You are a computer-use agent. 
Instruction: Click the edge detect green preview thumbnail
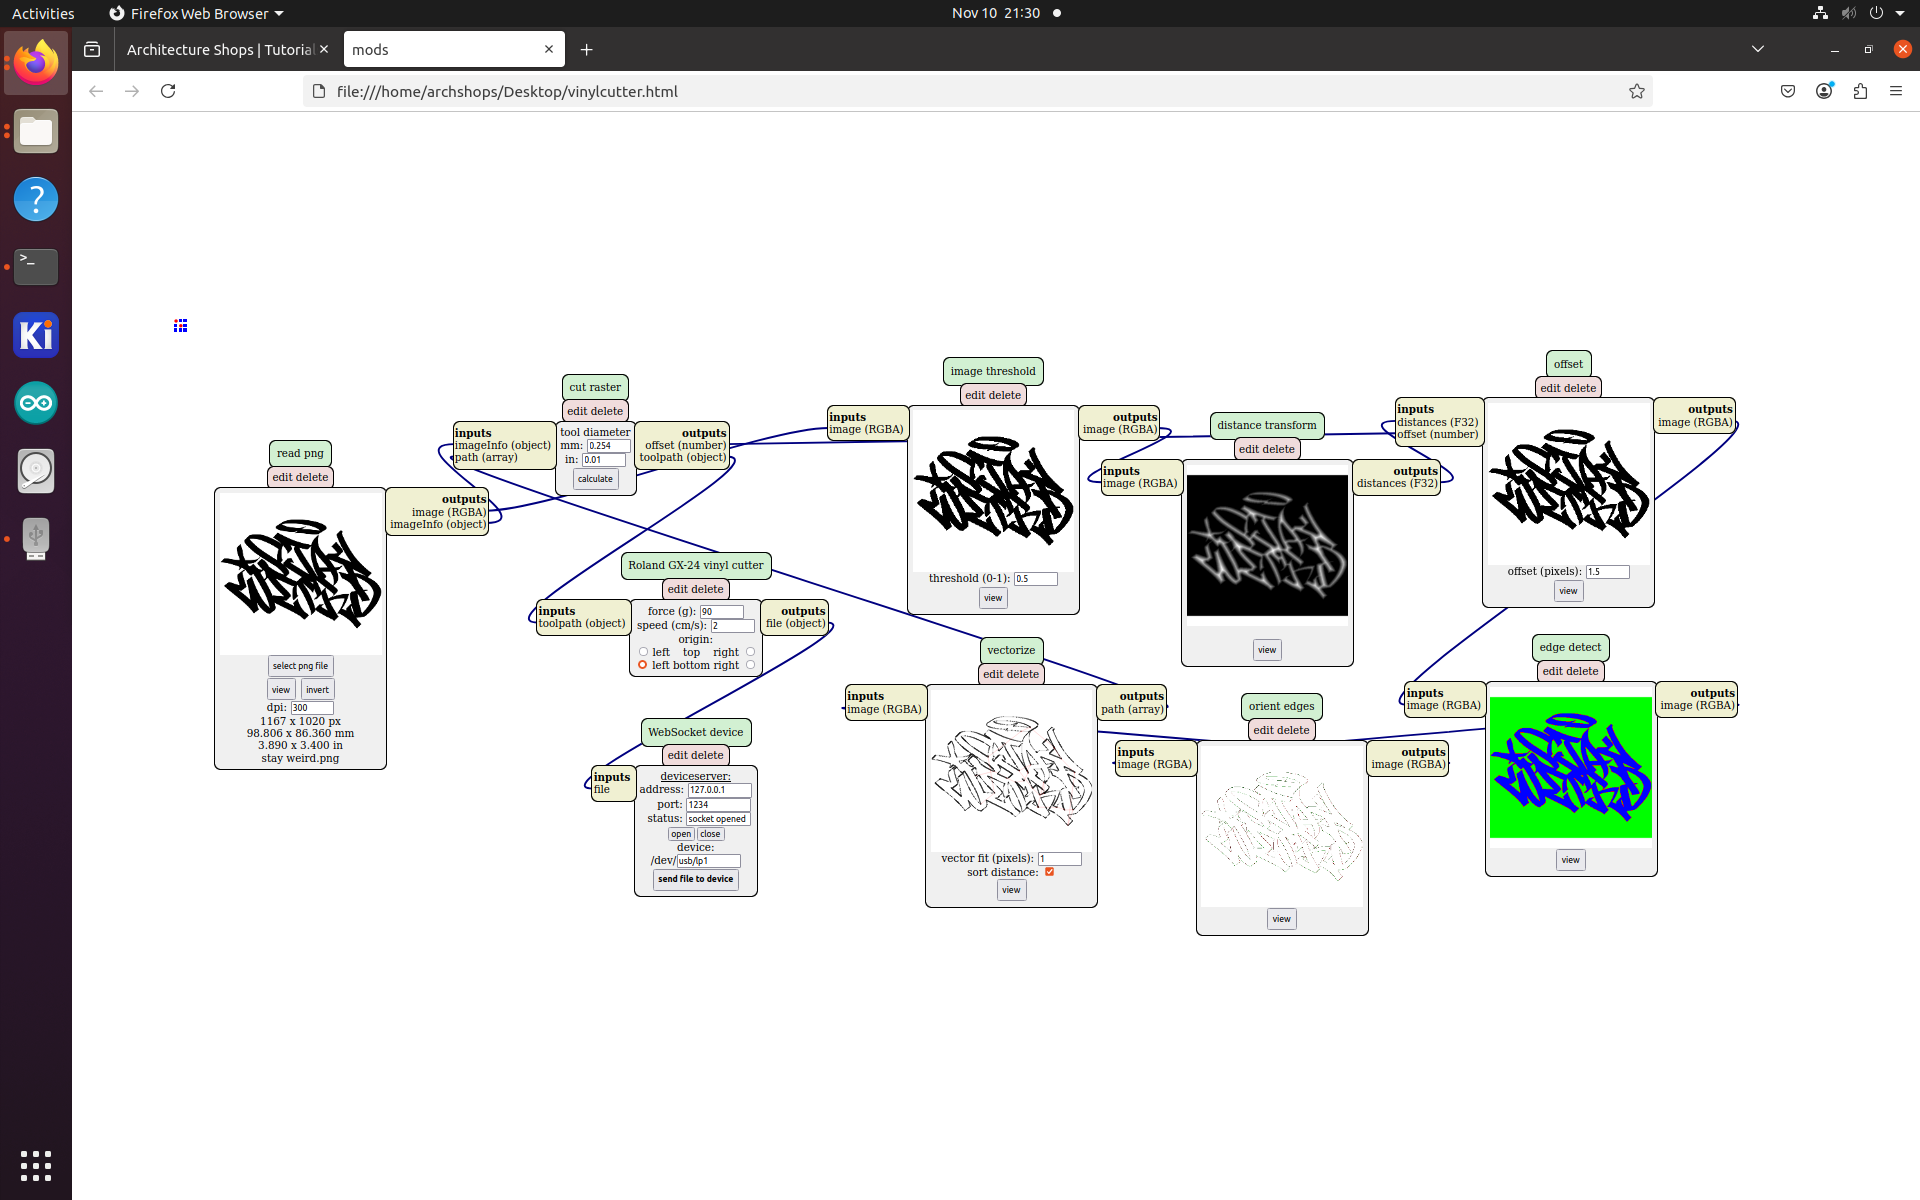(x=1570, y=767)
